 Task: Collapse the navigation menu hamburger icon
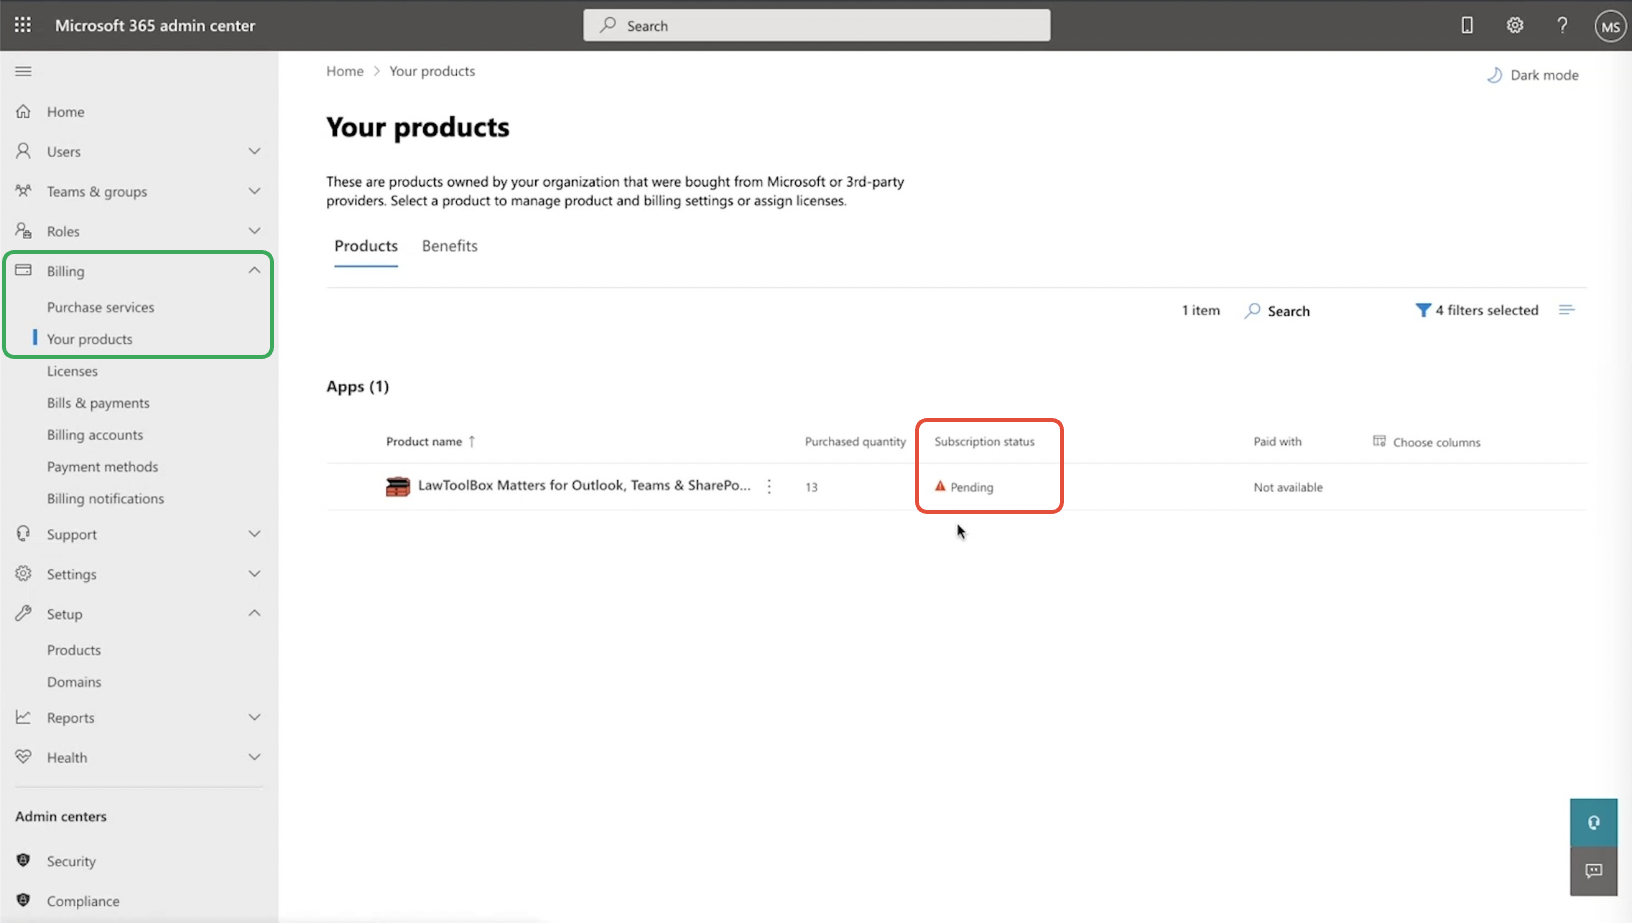(x=23, y=71)
